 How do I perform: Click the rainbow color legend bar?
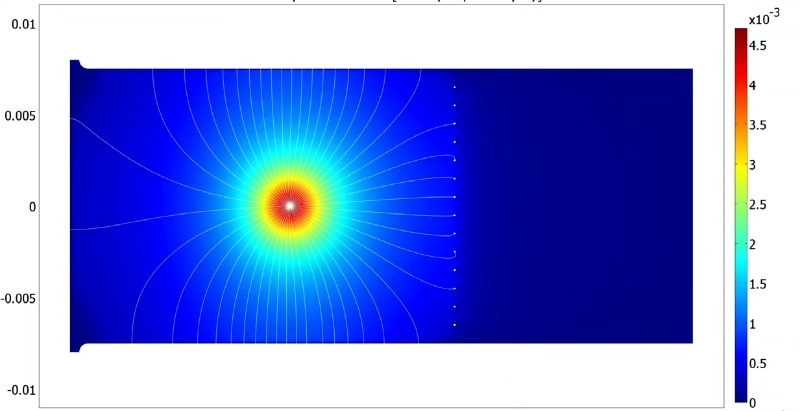pos(741,215)
